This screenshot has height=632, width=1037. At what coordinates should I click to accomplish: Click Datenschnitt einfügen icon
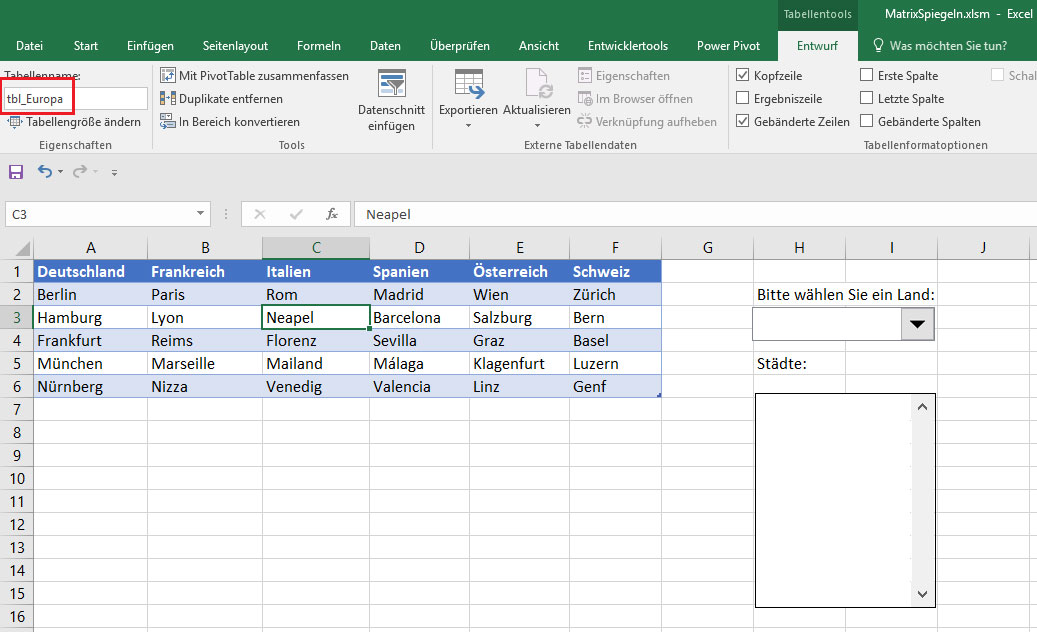click(392, 84)
